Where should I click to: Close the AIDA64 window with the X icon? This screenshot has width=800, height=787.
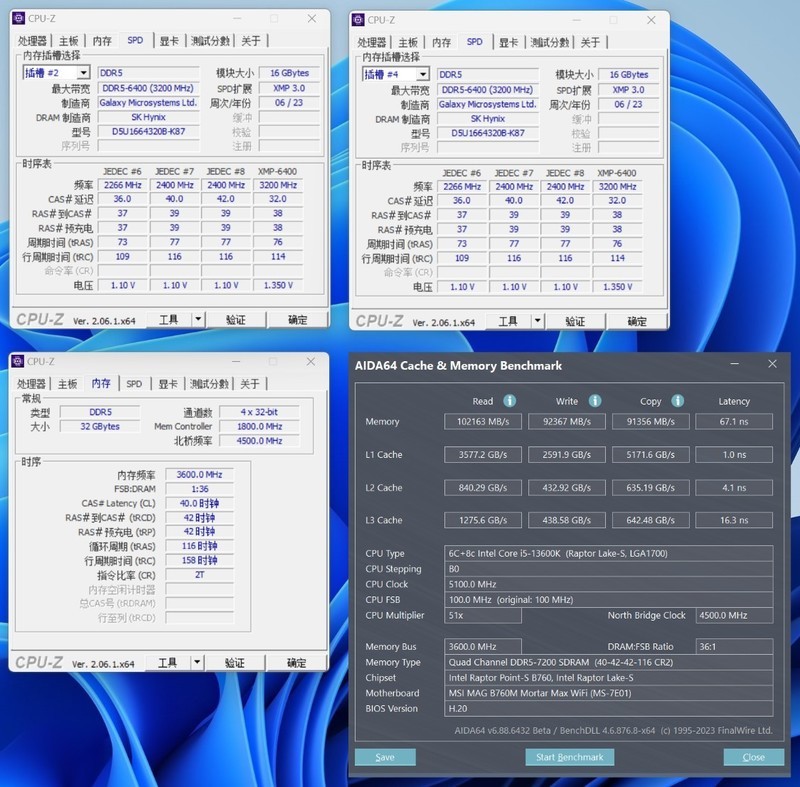pos(771,365)
